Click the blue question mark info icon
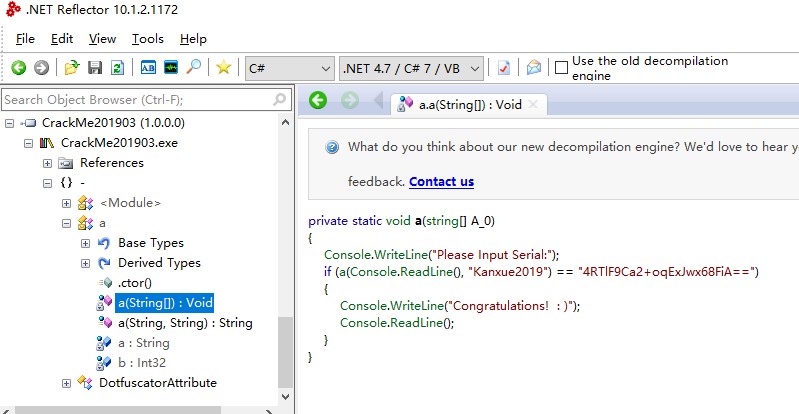799x414 pixels. point(332,147)
